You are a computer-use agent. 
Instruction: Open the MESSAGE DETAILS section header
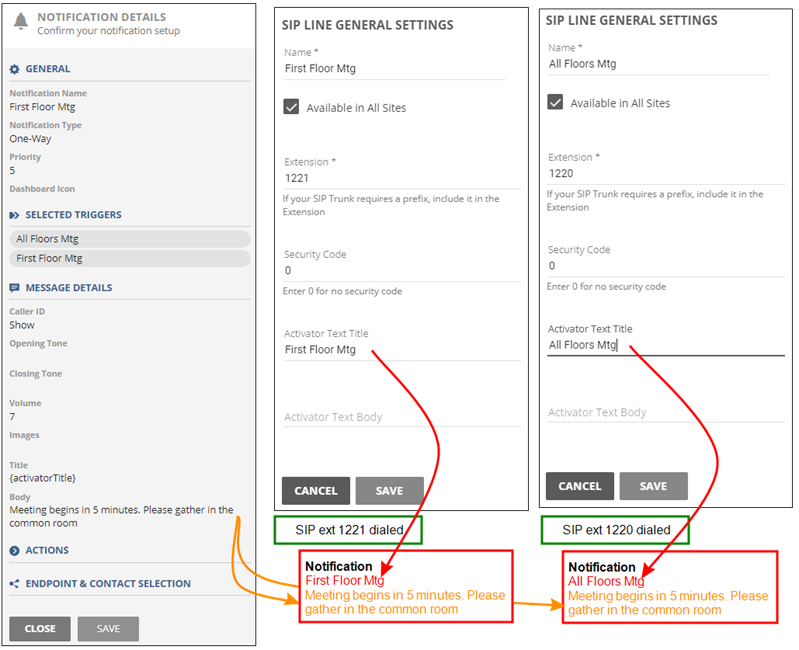click(x=69, y=288)
